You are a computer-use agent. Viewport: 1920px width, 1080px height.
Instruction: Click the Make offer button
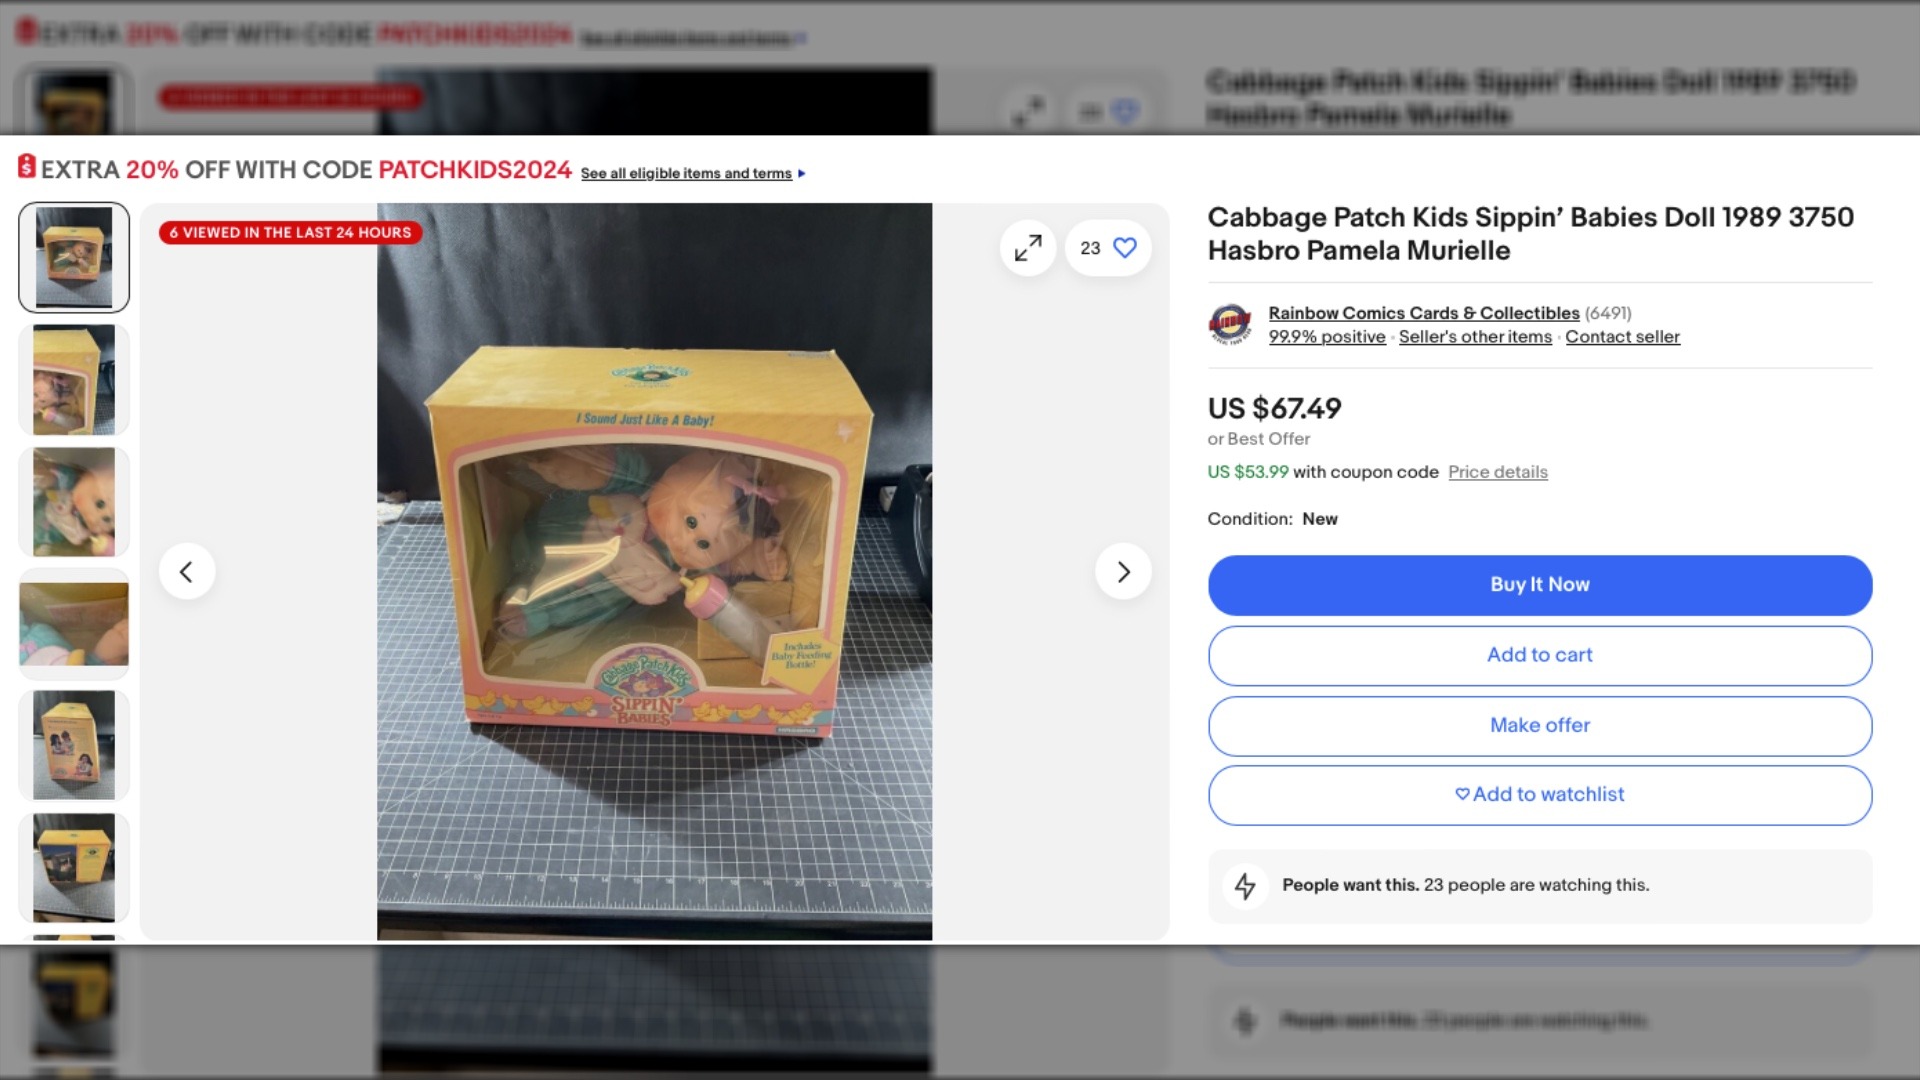(1539, 726)
